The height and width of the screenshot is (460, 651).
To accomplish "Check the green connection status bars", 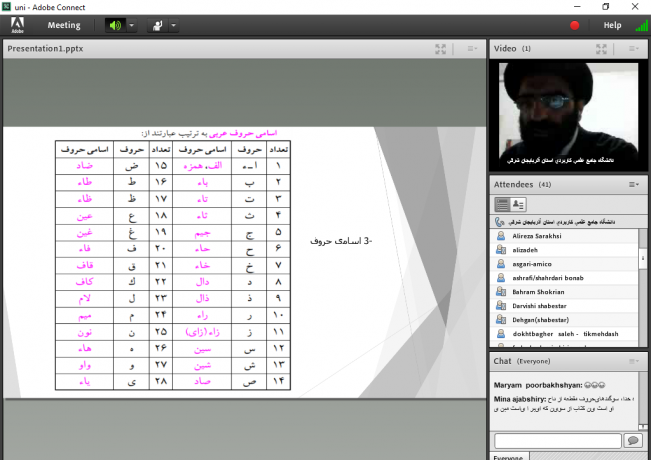I will point(639,25).
